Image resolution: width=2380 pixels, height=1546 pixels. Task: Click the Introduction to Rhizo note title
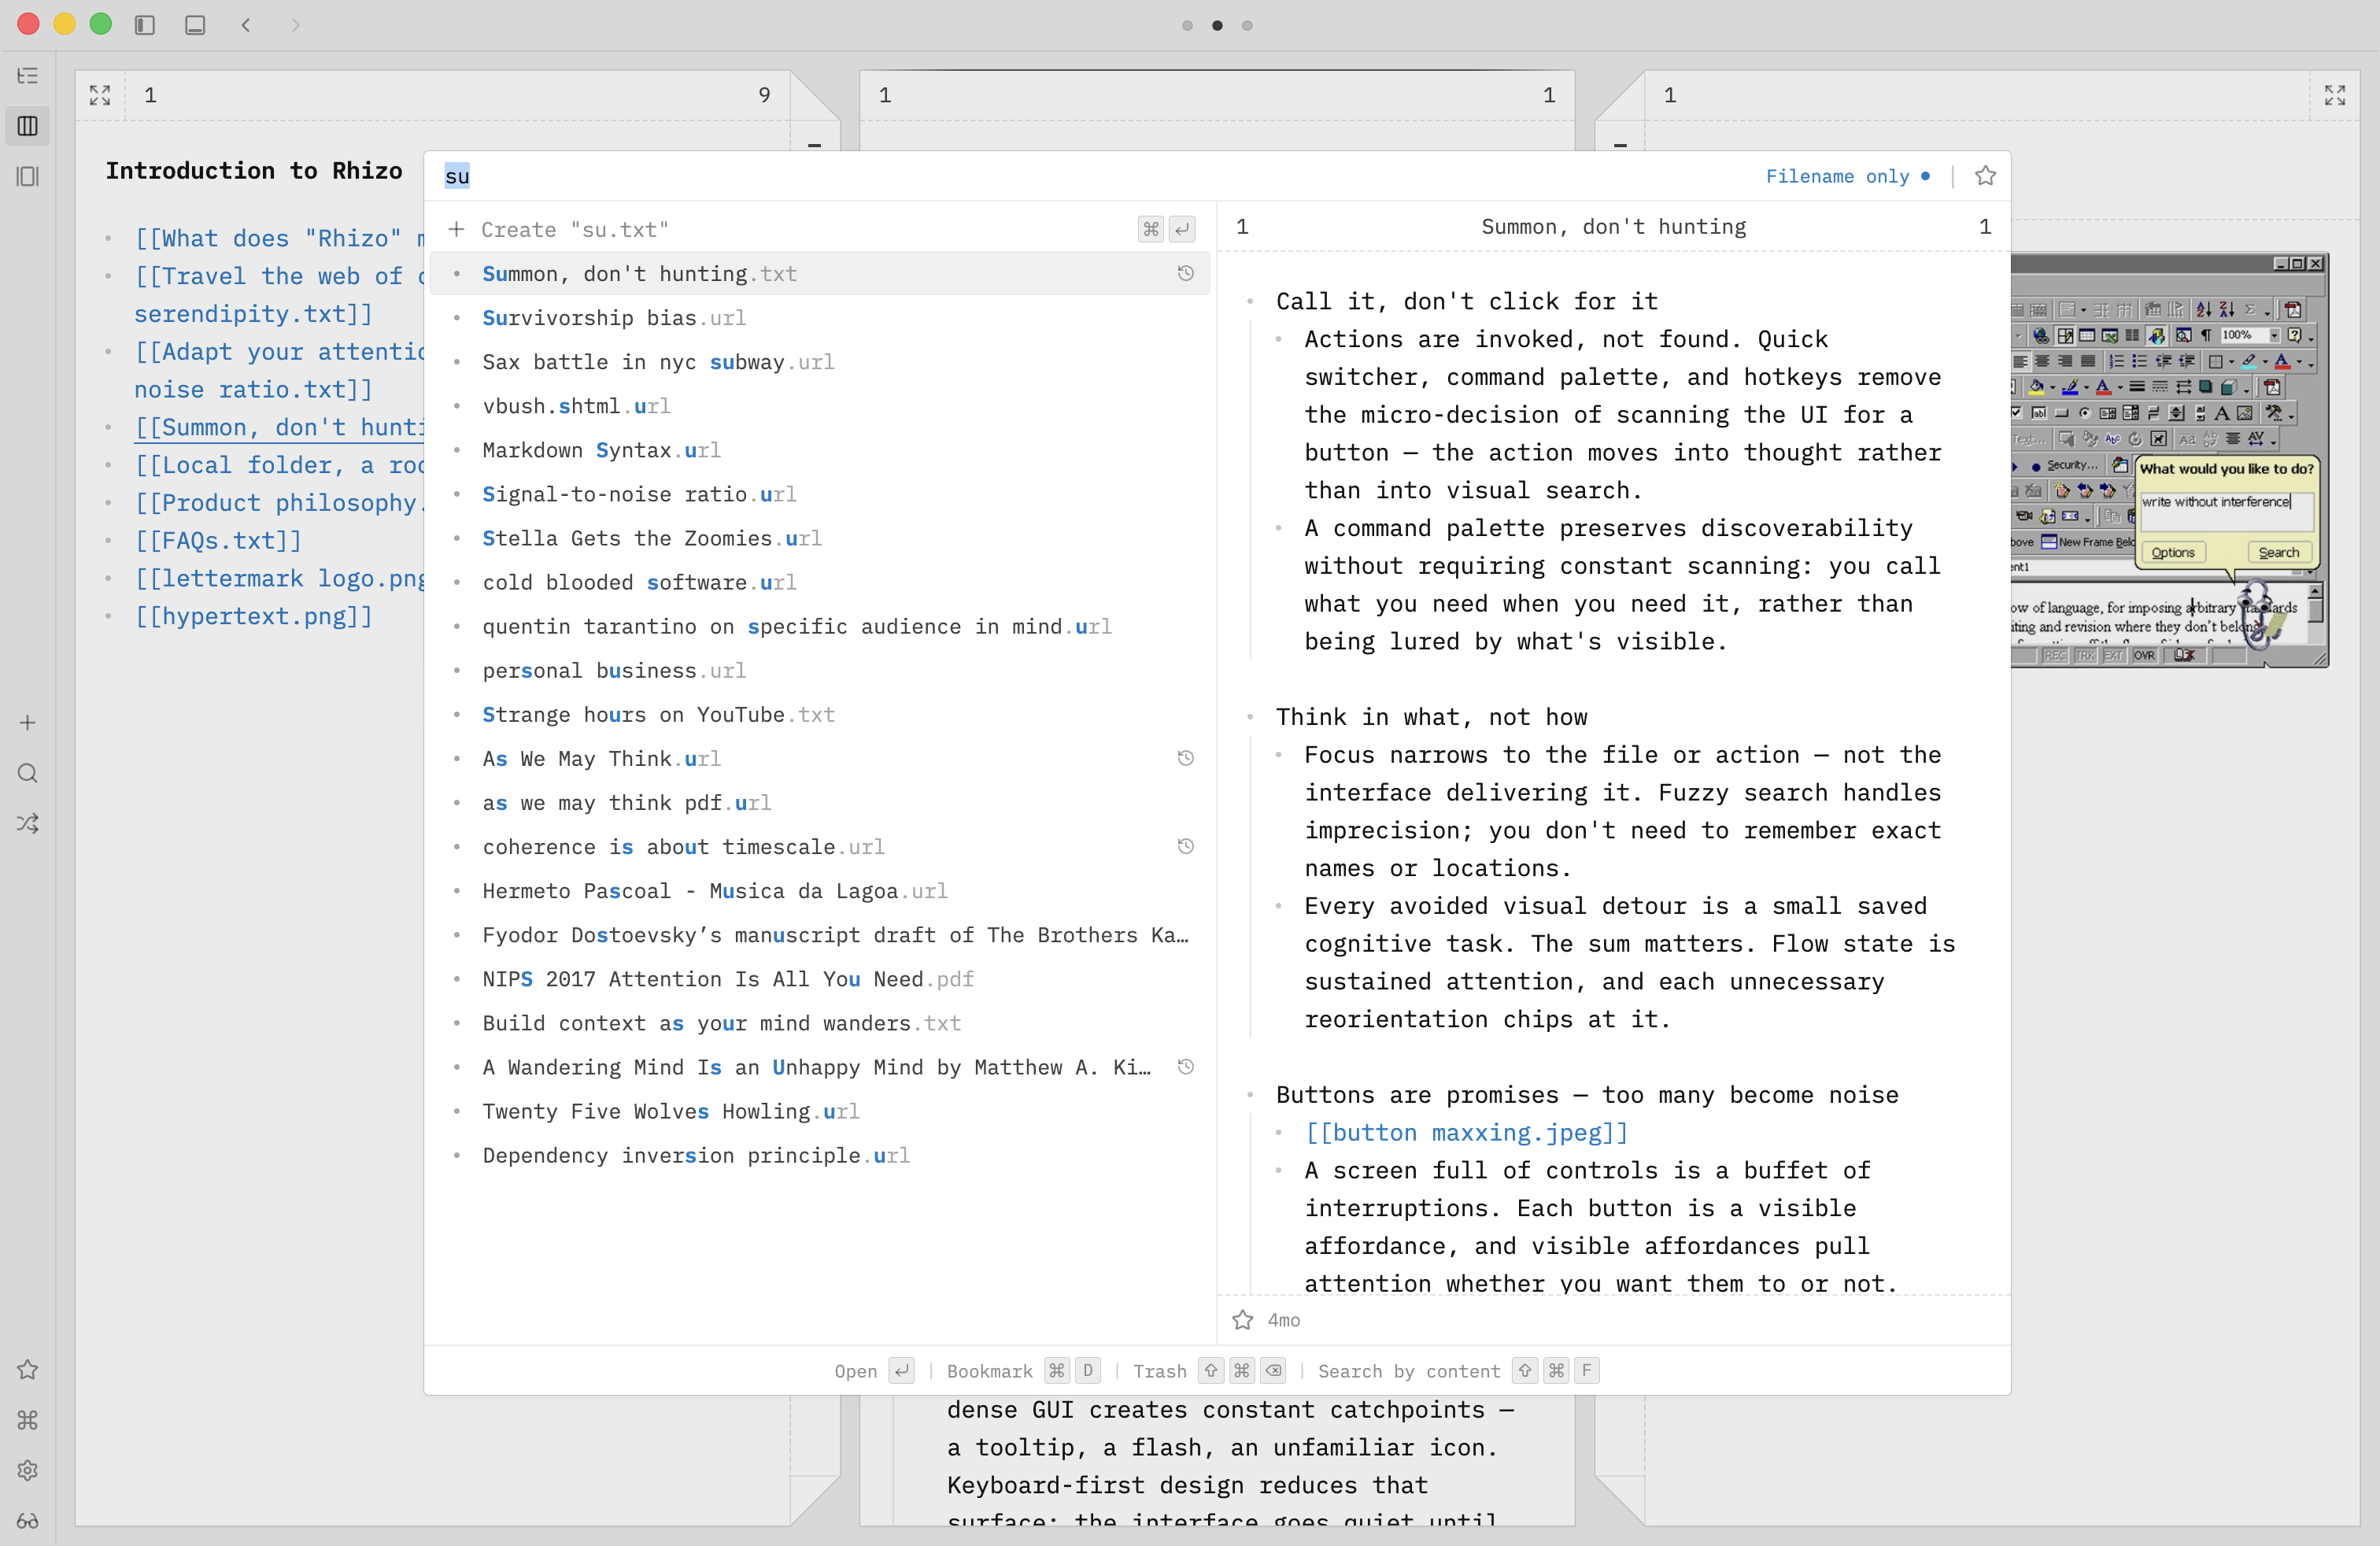click(254, 171)
